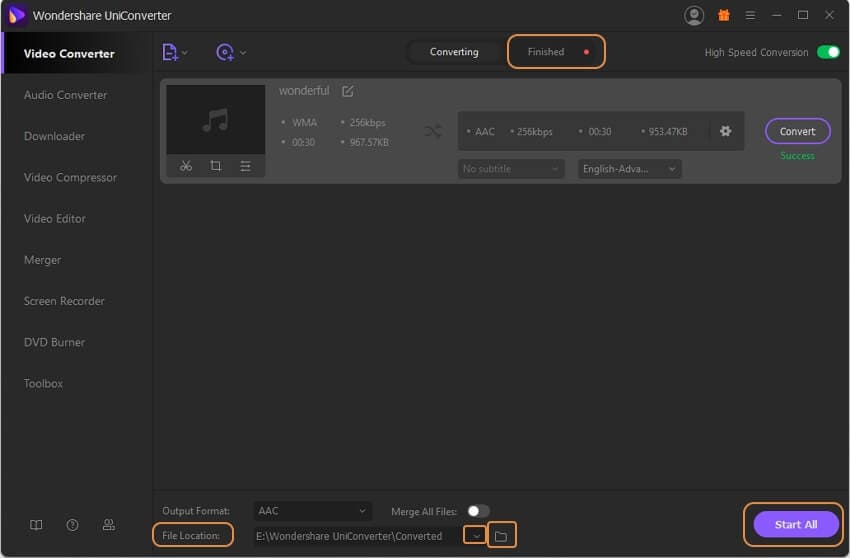Switch to the Converting tab
This screenshot has height=558, width=850.
[x=454, y=52]
